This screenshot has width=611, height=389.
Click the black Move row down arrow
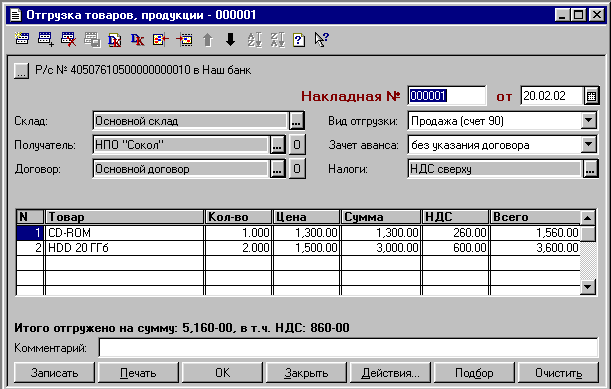click(x=231, y=39)
